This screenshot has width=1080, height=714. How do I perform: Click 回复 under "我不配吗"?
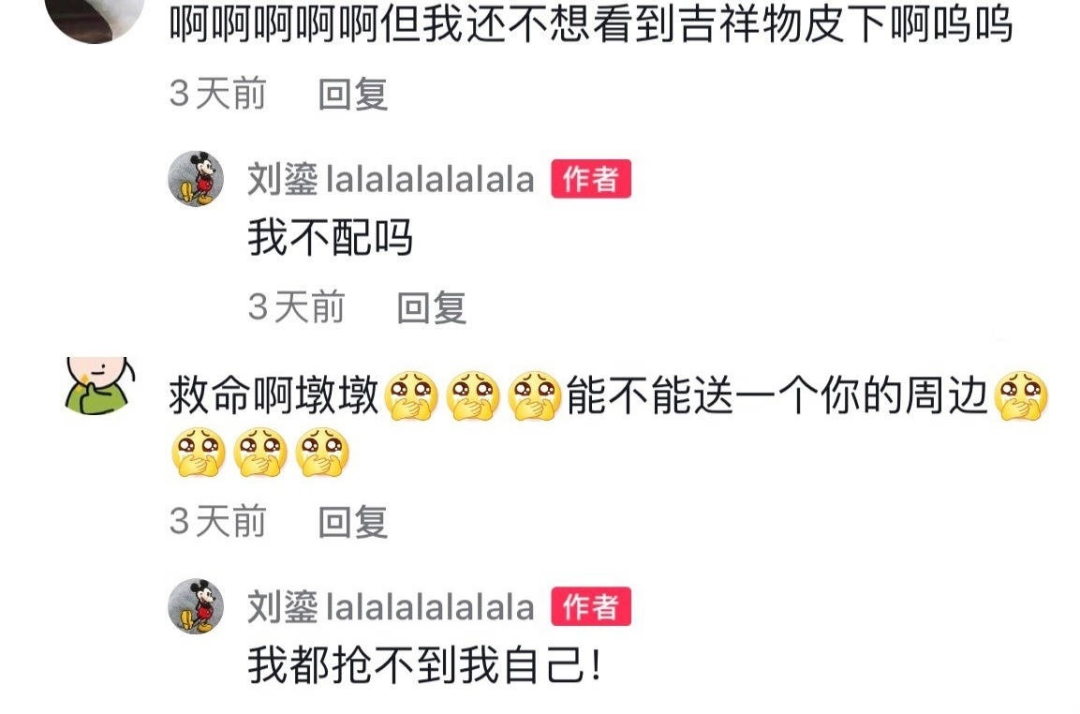432,307
